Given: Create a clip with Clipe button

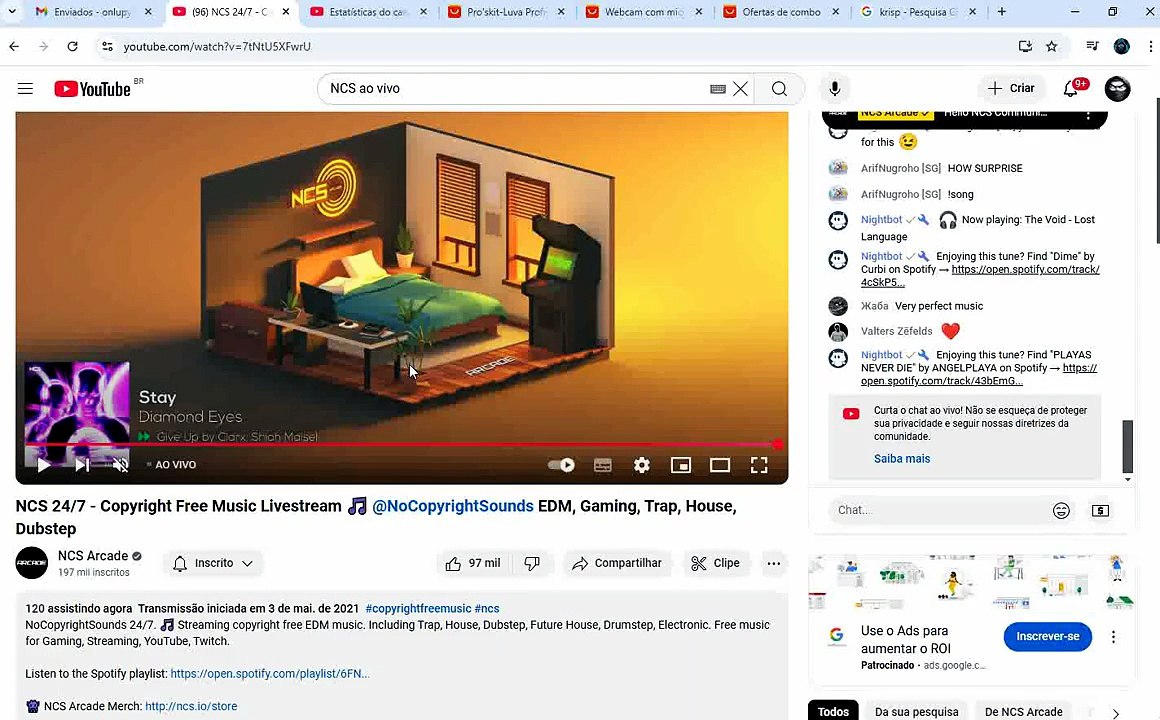Looking at the screenshot, I should point(715,563).
